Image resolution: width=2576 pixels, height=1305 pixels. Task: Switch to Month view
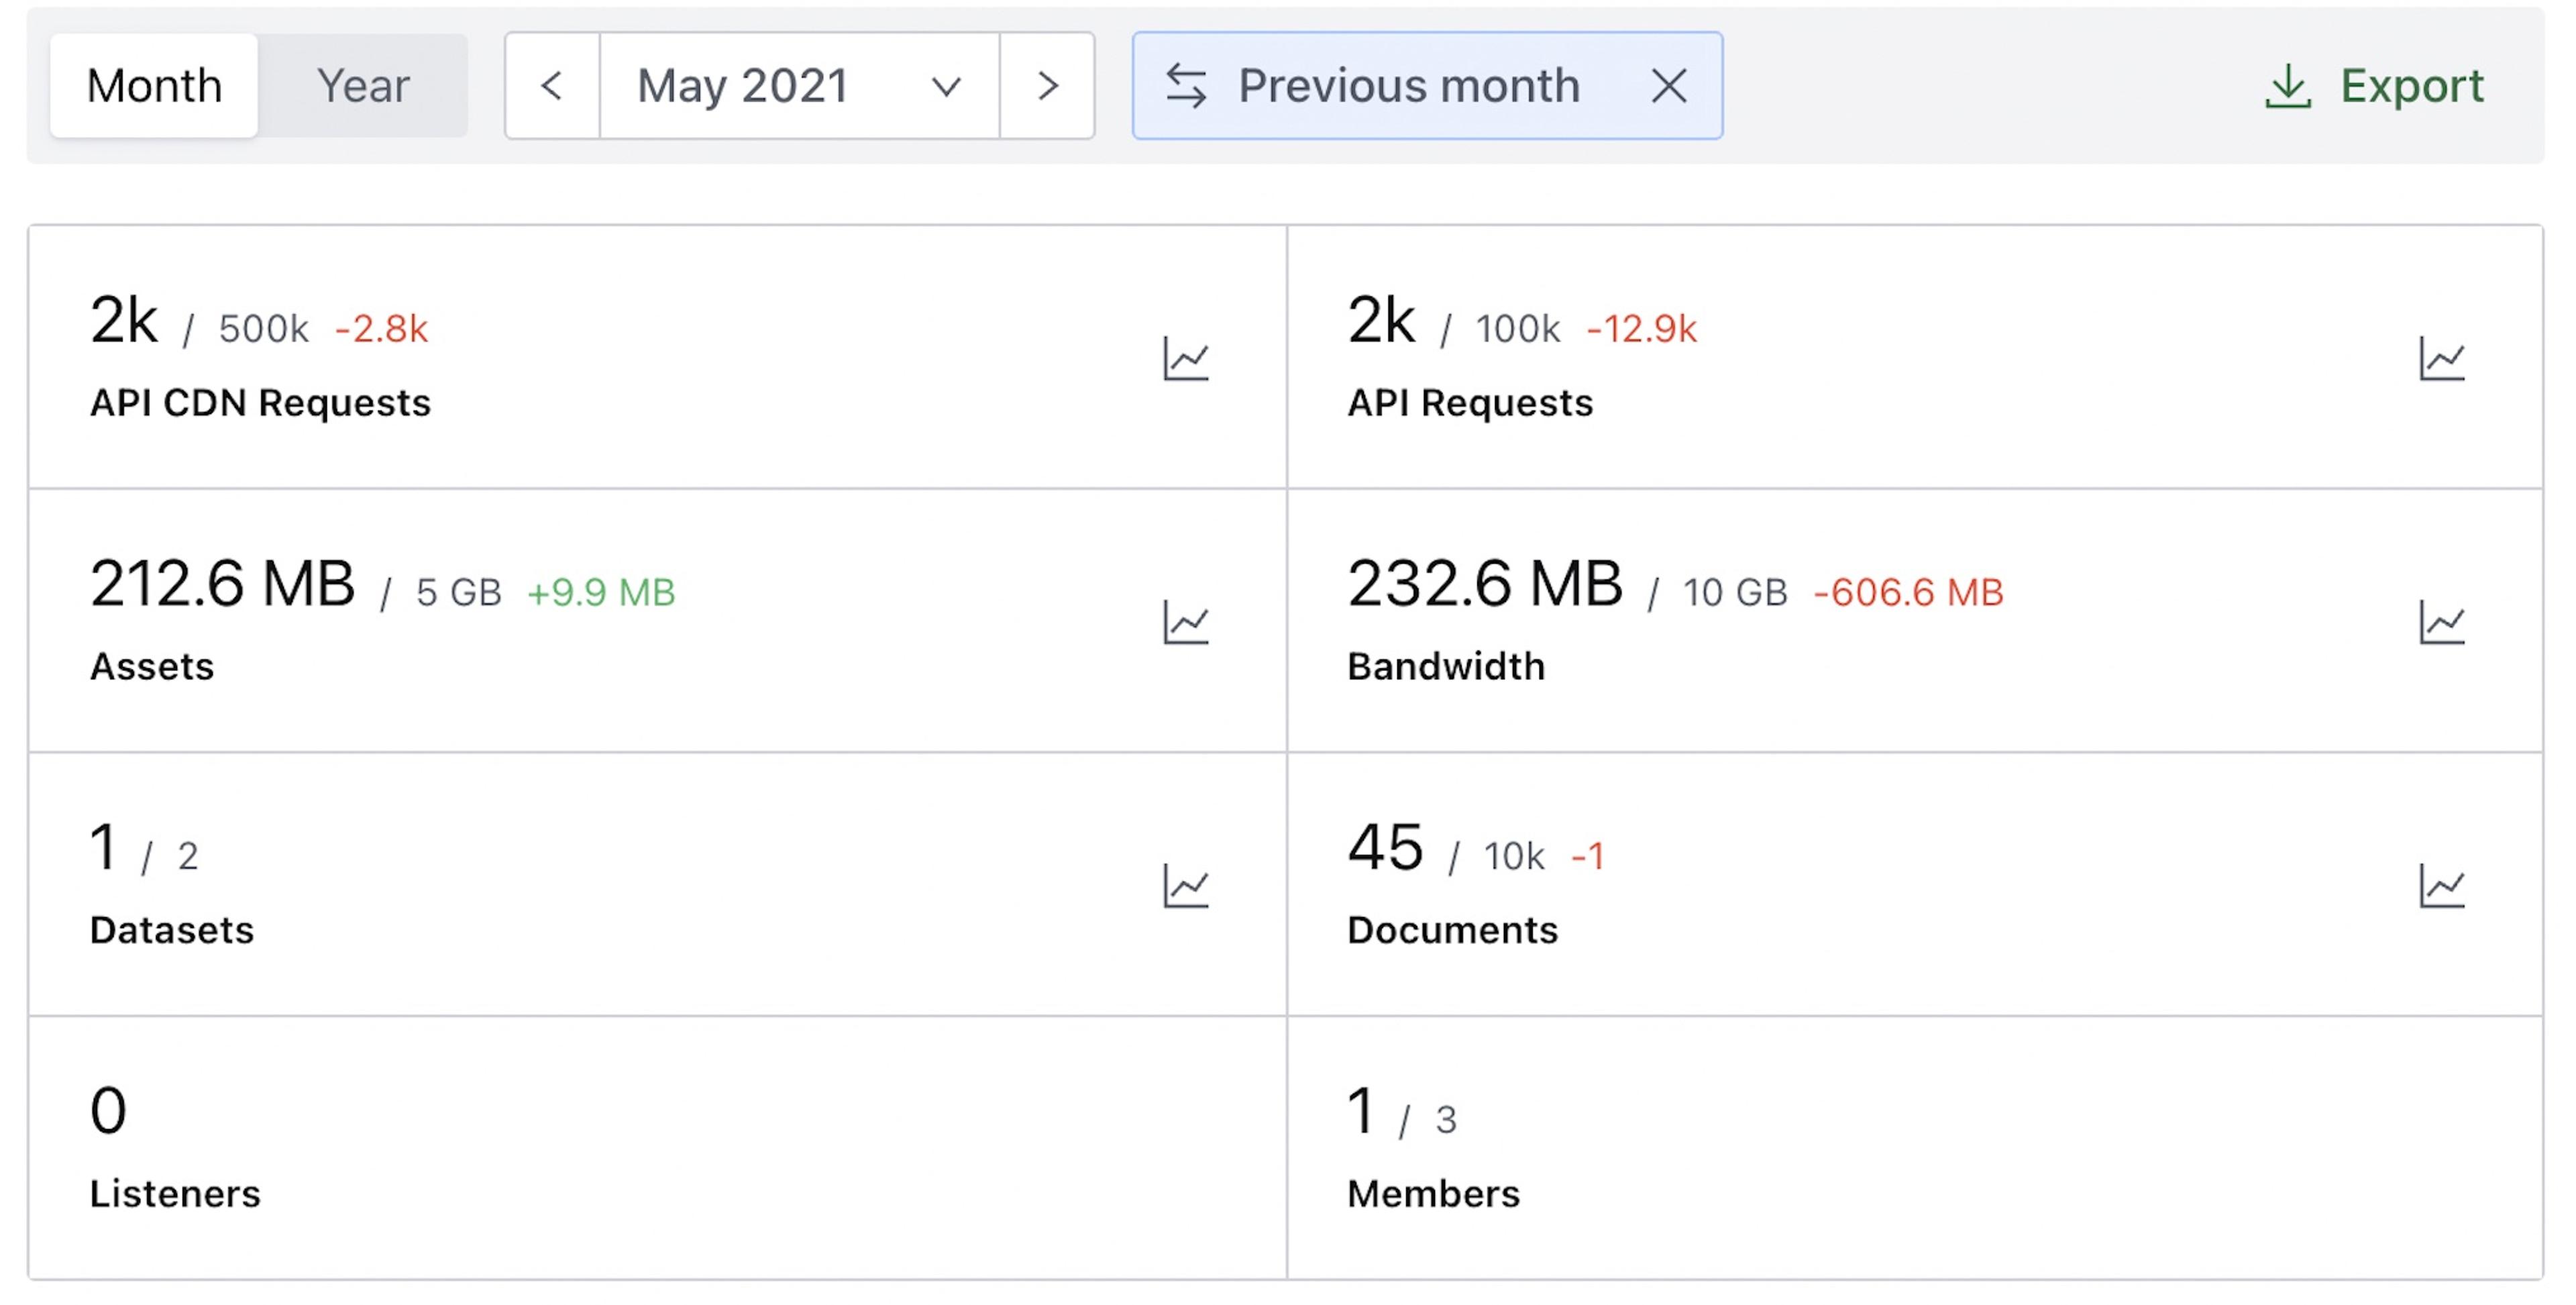coord(154,86)
